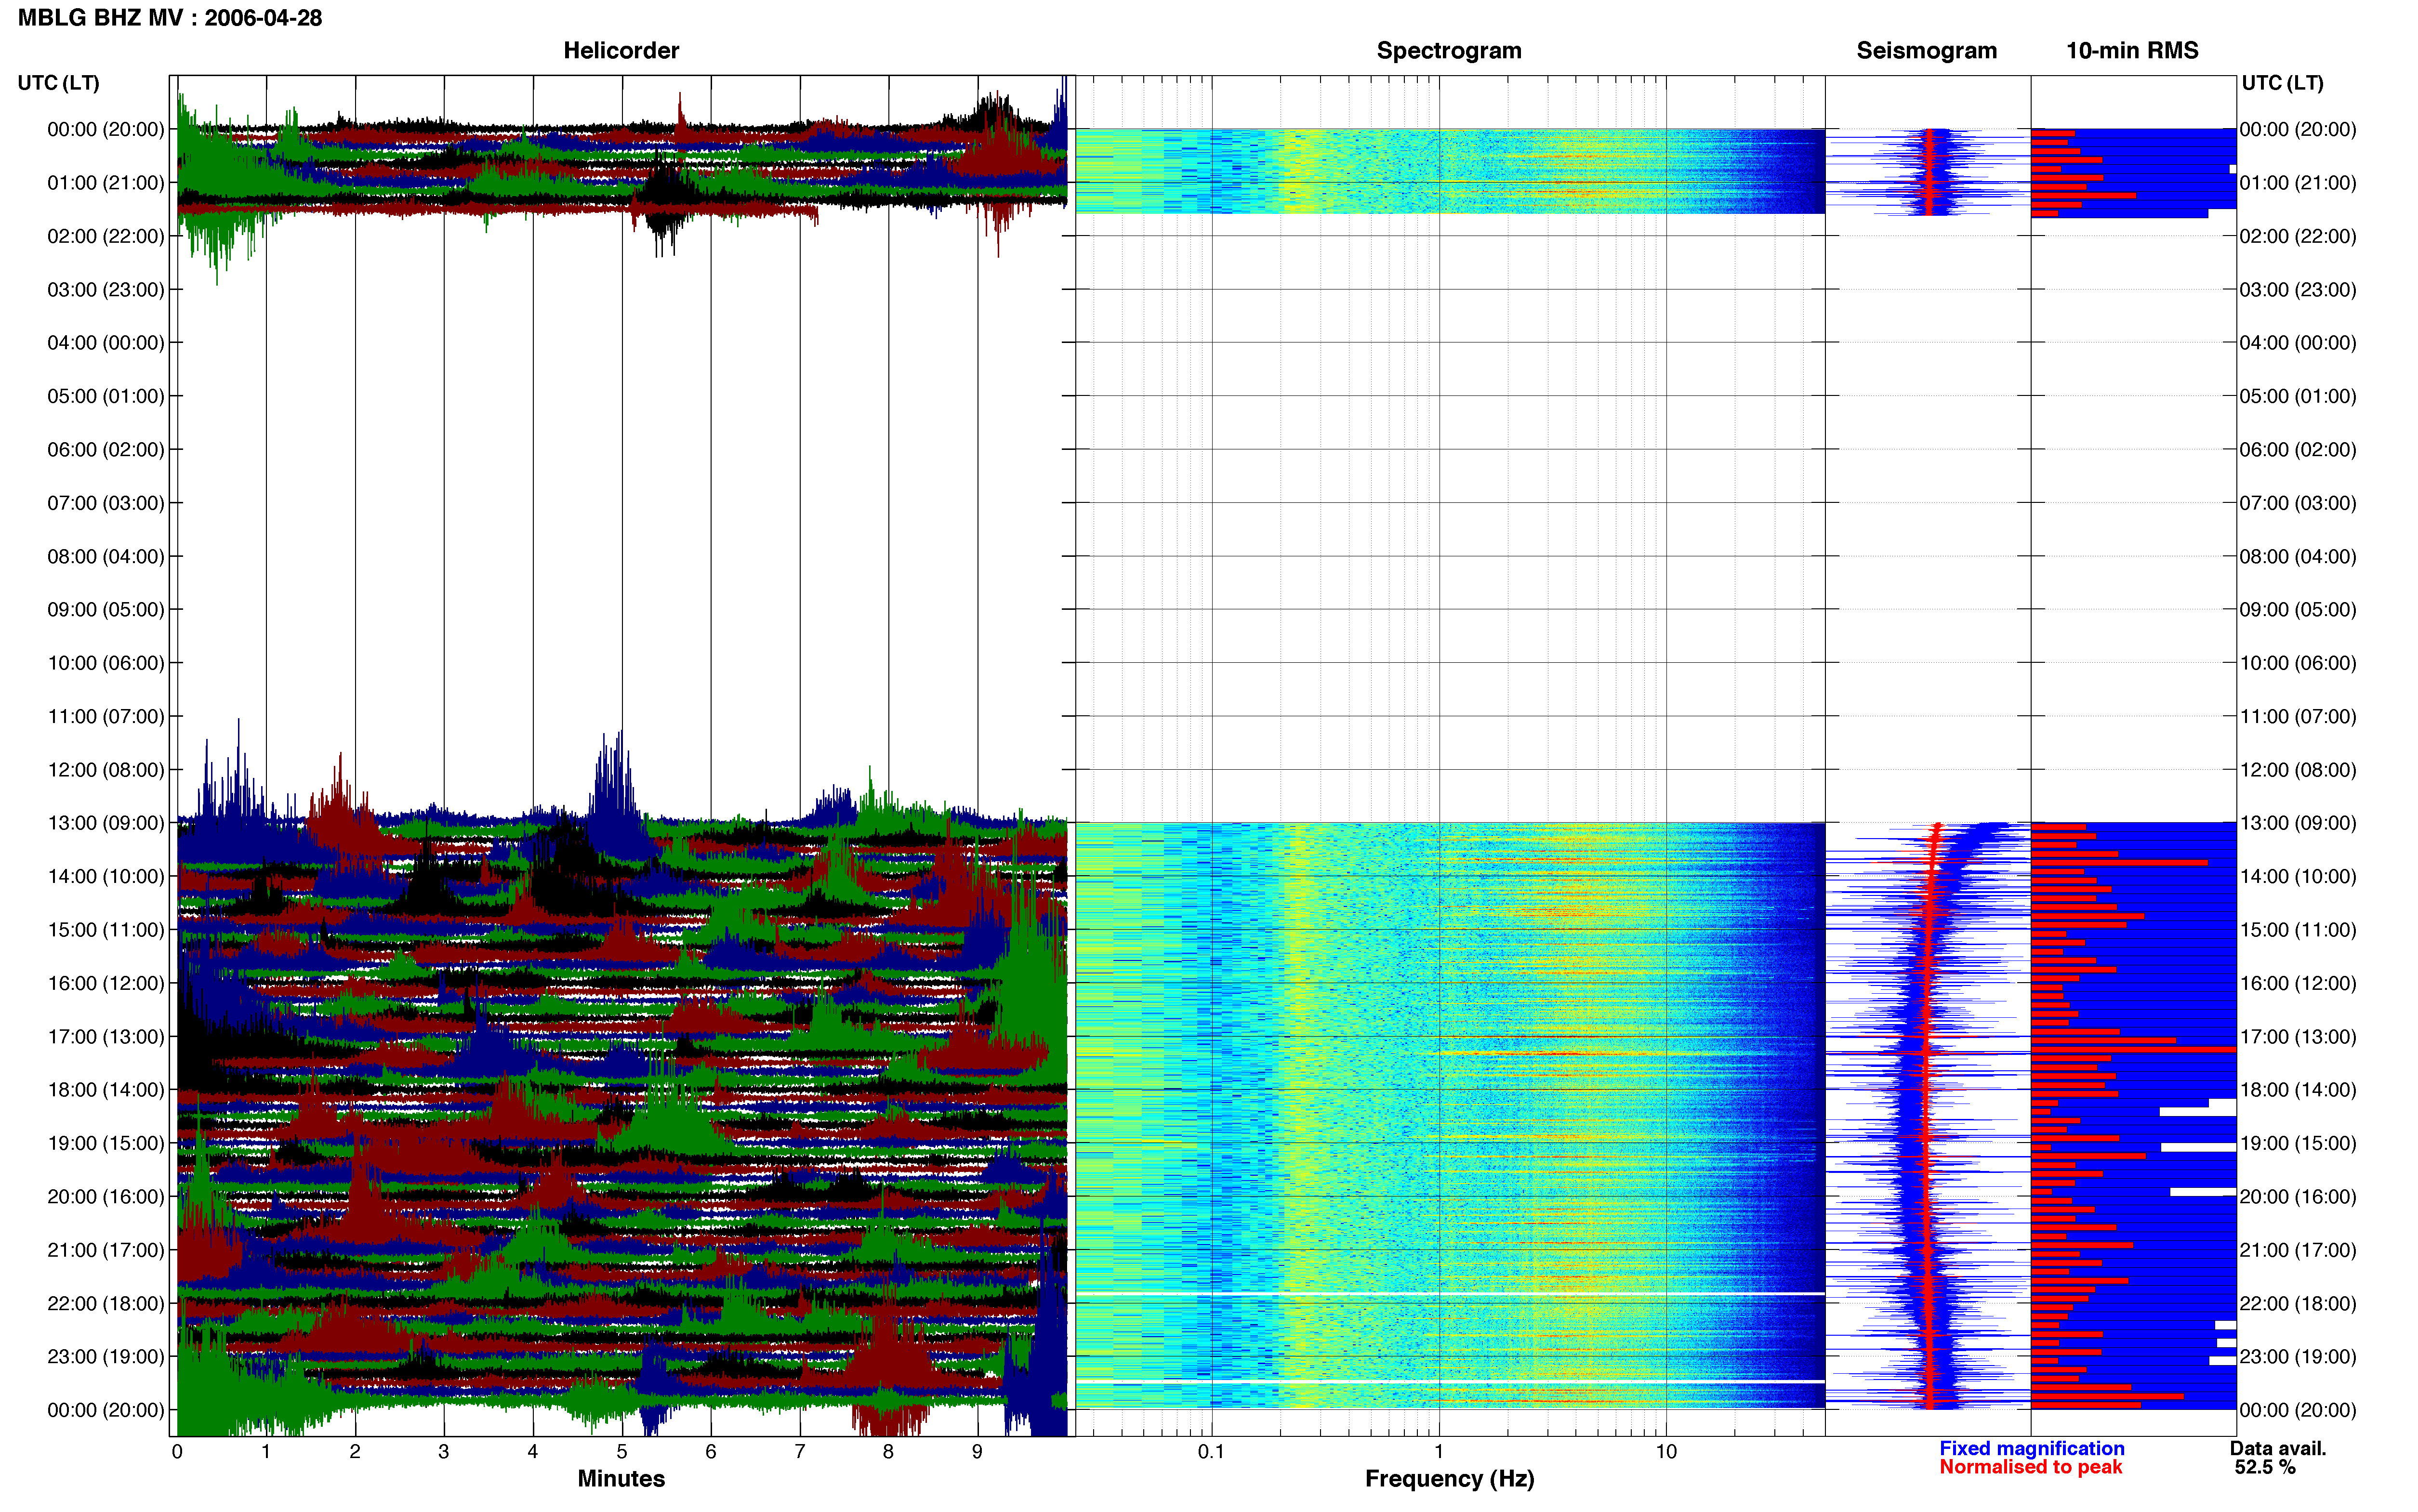Click 22:00 (18:00) on the RMS panel time axis
Screen dimensions: 2418x1512
[2298, 1304]
